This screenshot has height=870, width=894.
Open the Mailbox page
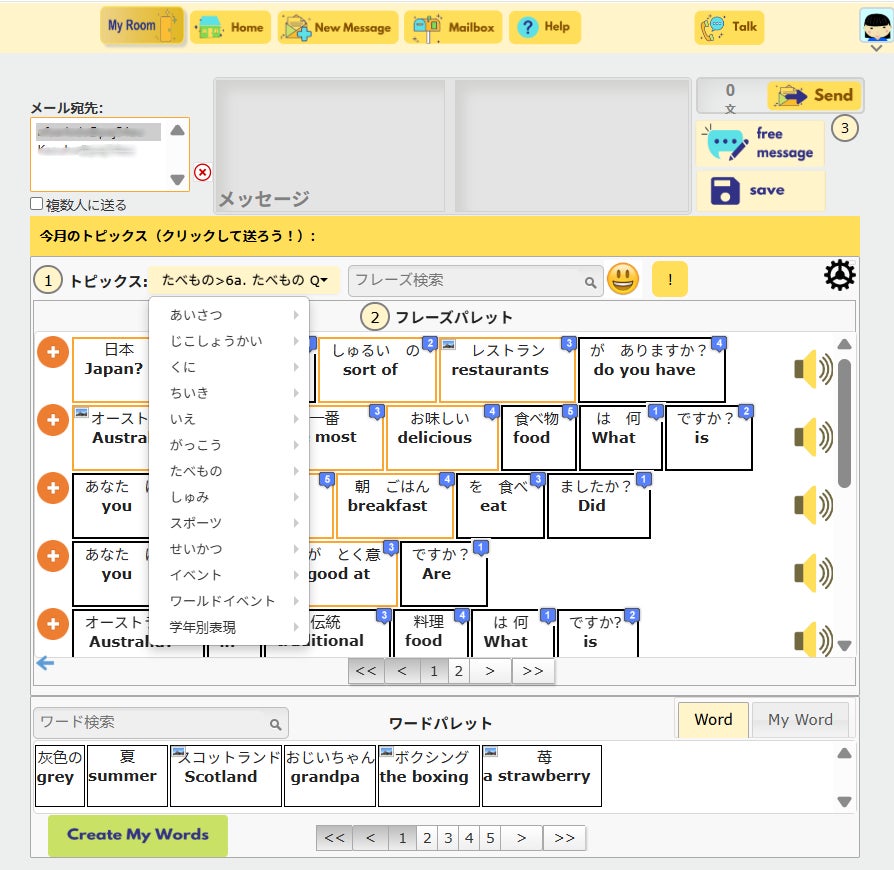[453, 27]
